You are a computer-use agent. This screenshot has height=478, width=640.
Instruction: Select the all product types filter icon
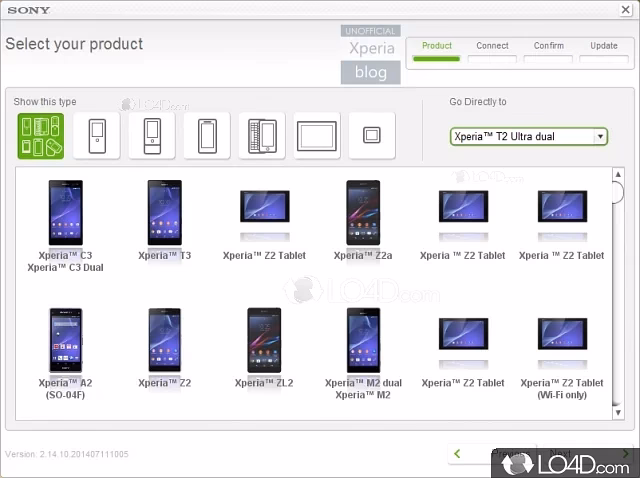[41, 136]
